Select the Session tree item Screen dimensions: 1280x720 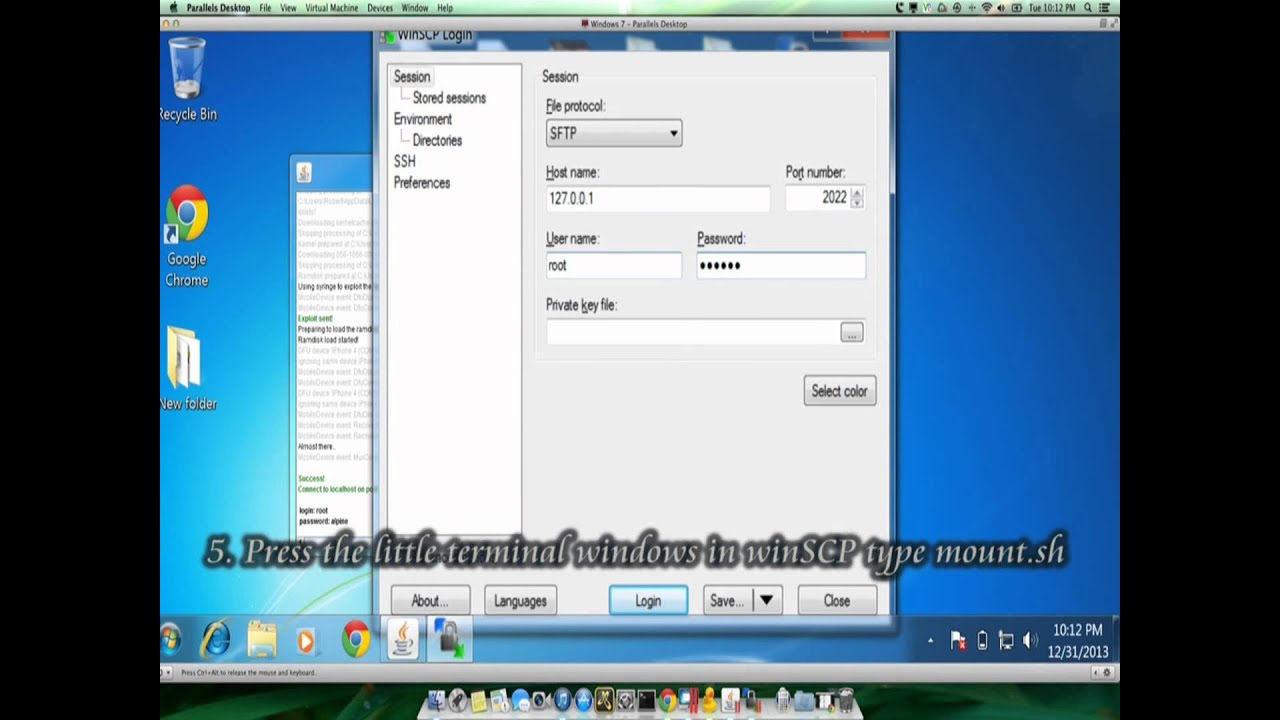tap(412, 77)
